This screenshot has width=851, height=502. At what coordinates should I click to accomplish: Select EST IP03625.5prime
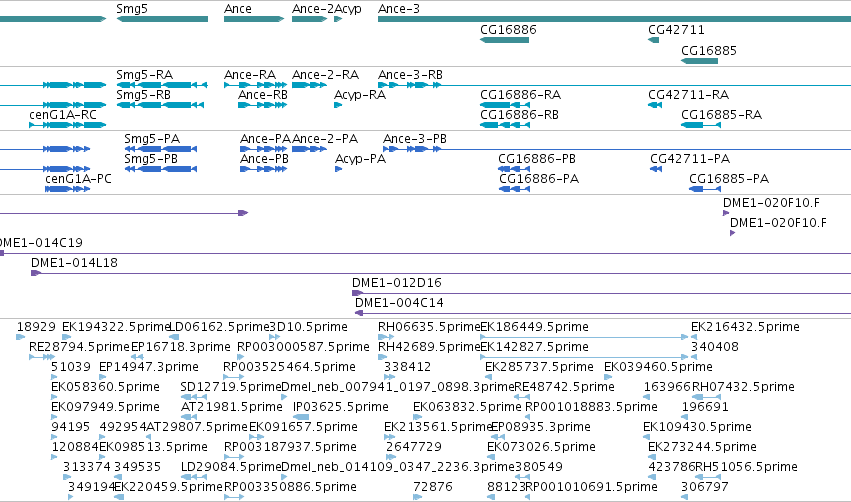coord(341,407)
